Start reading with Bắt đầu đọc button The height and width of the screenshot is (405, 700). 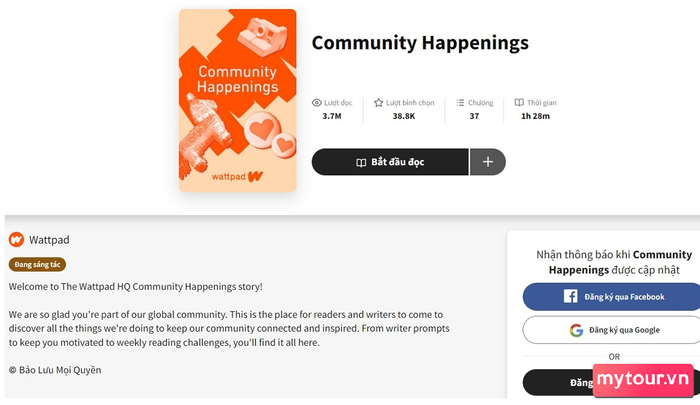tap(390, 162)
